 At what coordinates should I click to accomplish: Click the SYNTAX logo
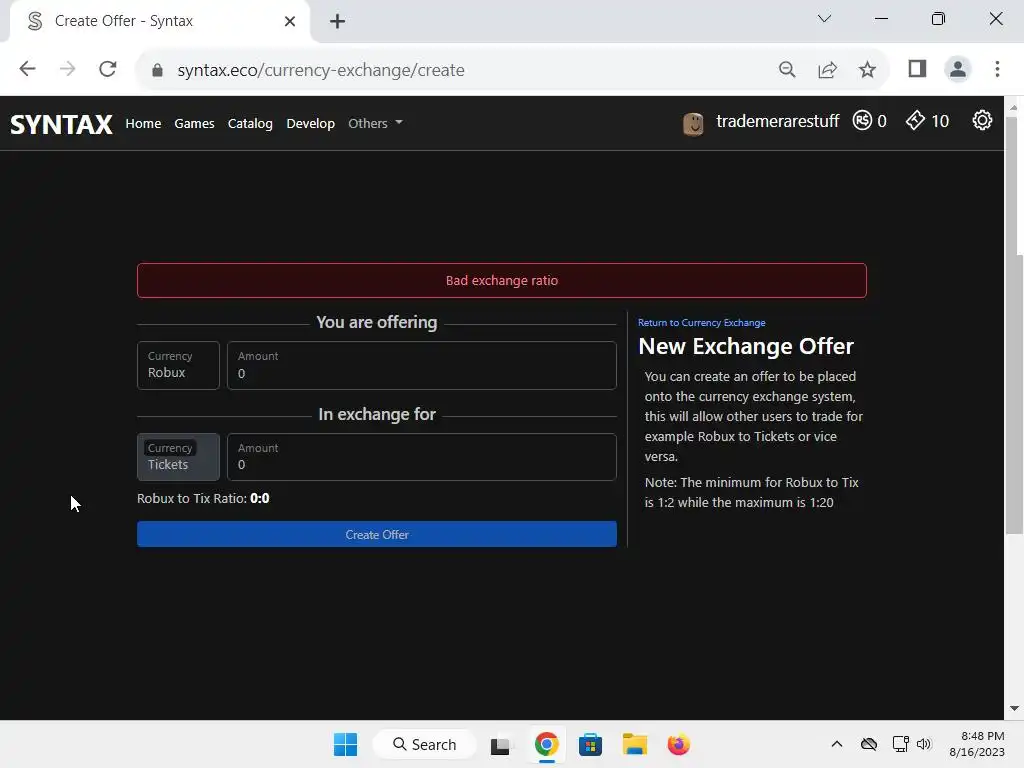61,123
